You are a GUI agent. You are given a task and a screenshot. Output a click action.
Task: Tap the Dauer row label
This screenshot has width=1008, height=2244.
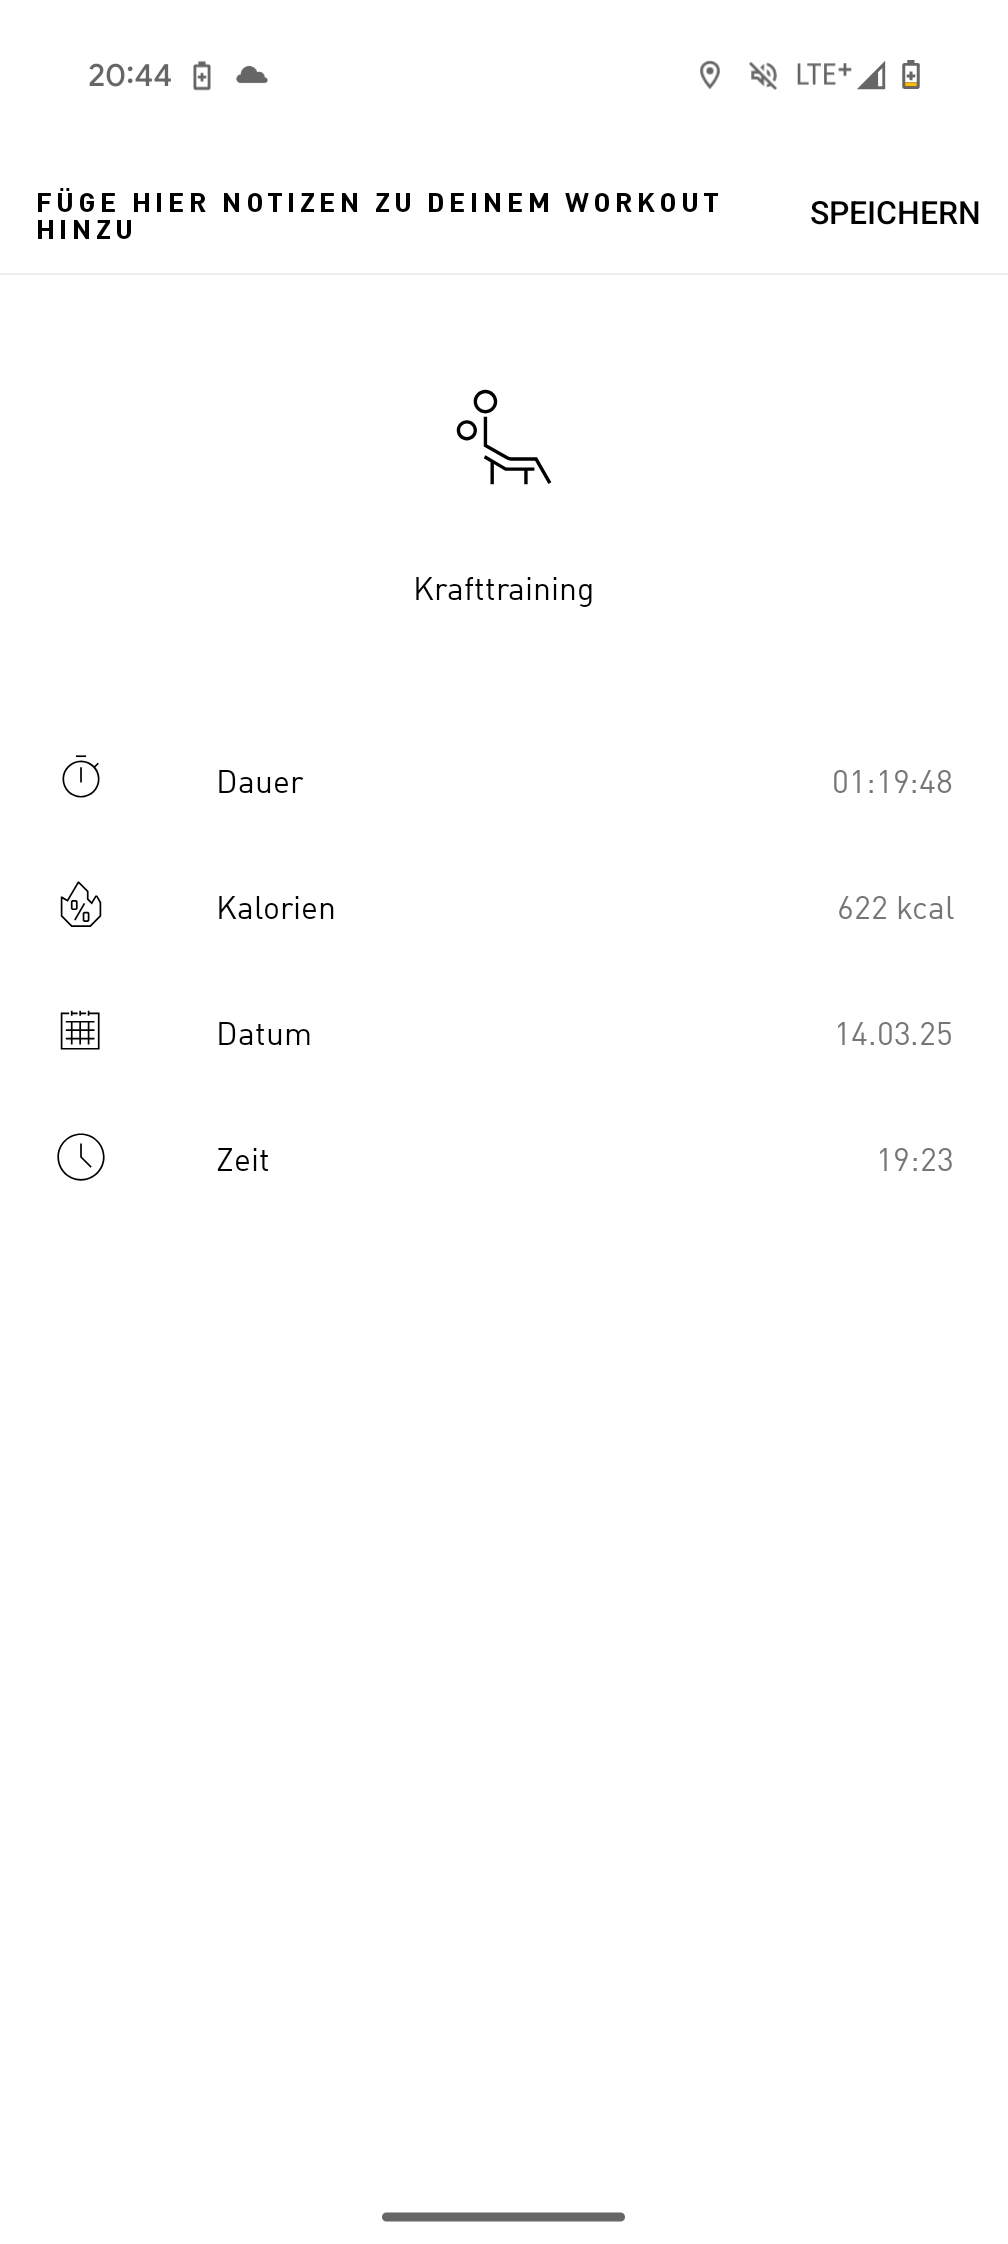[x=260, y=782]
